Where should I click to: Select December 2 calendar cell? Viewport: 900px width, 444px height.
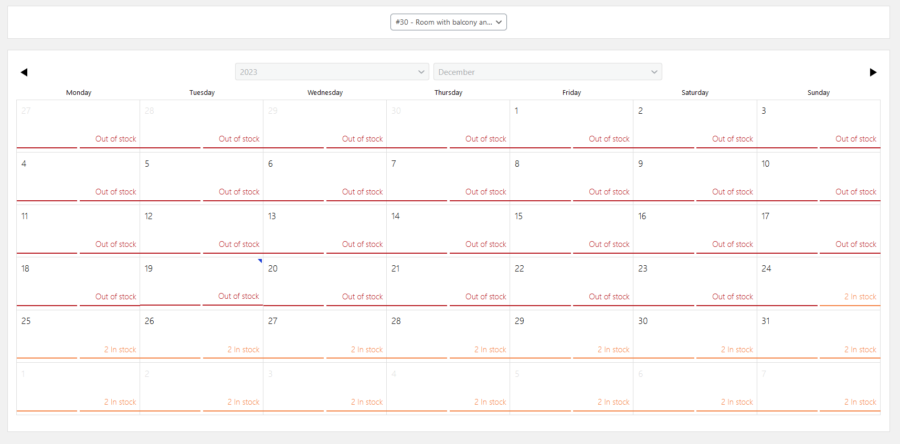coord(695,124)
